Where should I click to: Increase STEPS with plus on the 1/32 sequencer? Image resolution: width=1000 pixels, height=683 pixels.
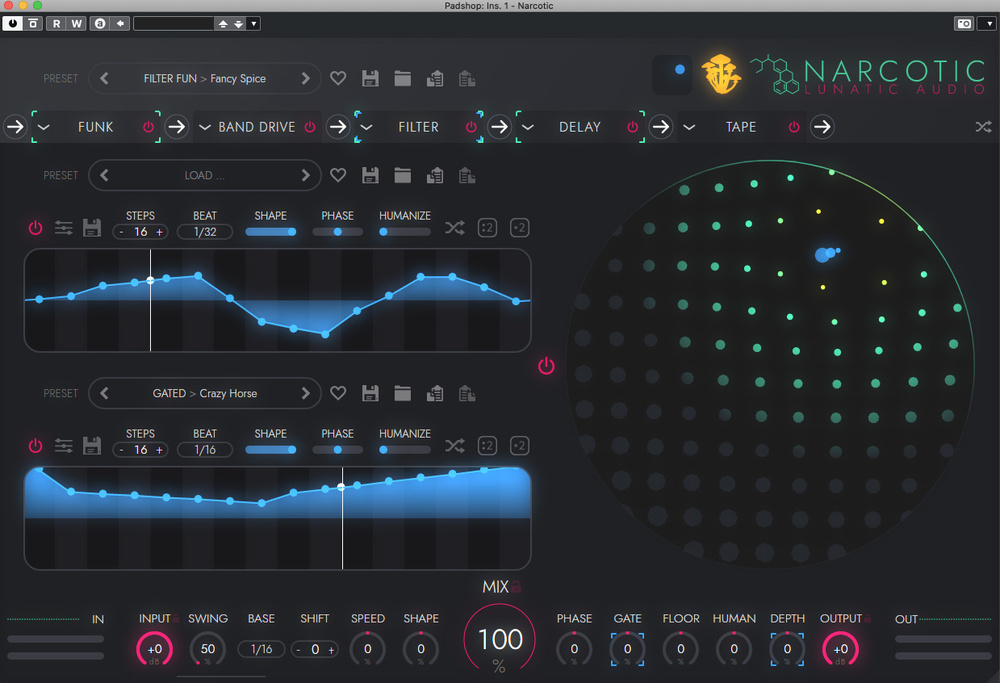tap(159, 232)
